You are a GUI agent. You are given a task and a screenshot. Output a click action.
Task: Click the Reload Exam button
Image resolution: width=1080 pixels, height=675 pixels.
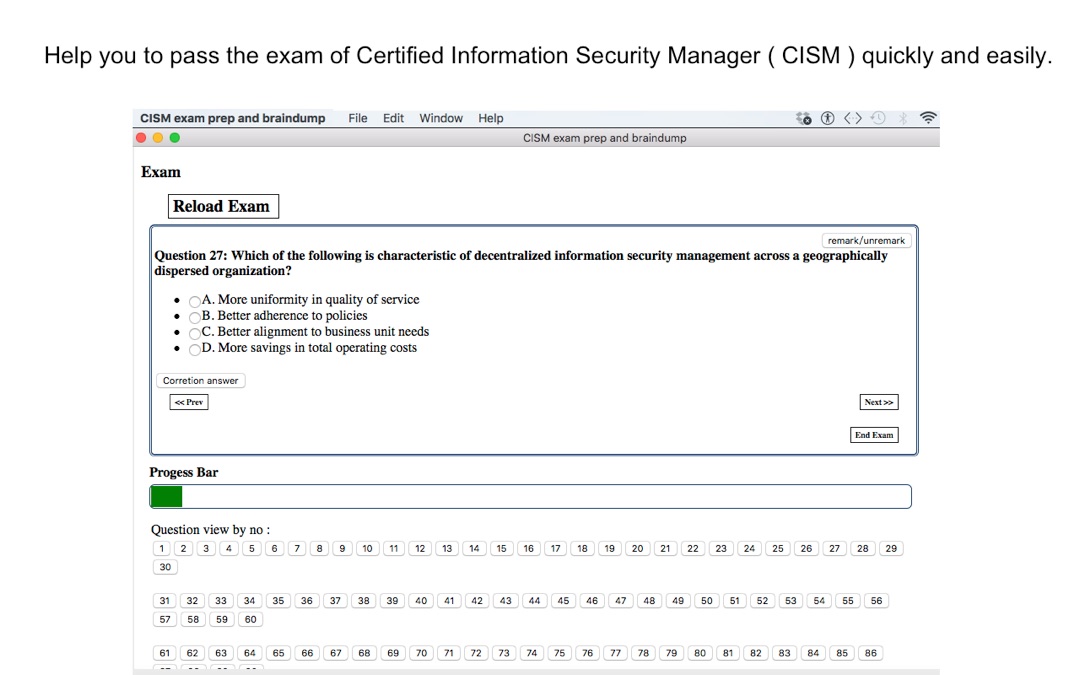click(222, 206)
